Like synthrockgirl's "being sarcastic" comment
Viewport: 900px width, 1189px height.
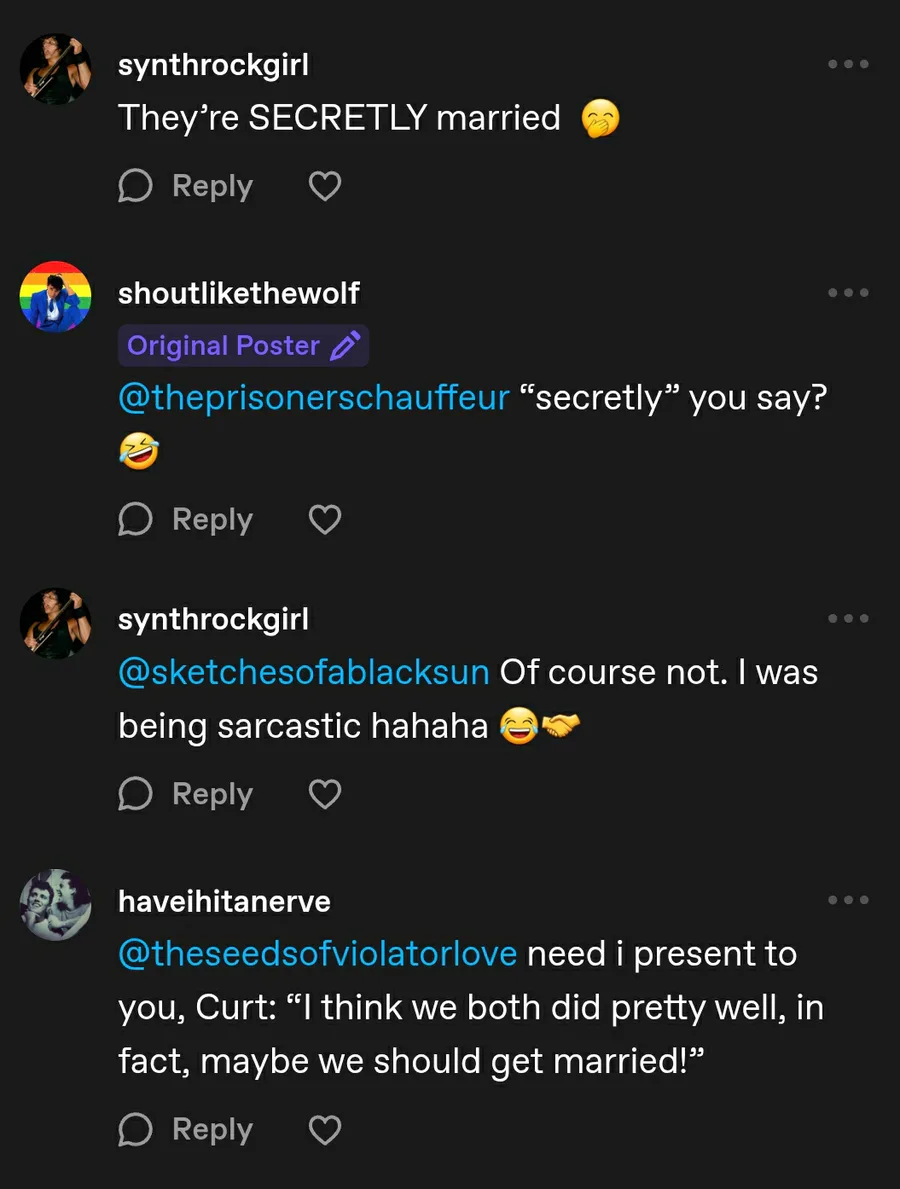pos(324,795)
